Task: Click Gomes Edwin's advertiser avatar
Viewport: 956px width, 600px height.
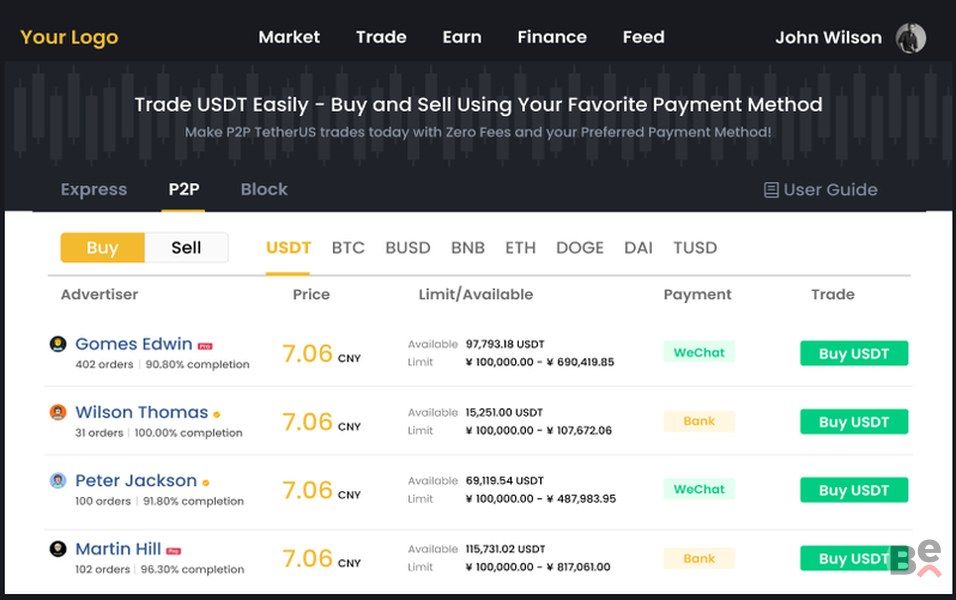Action: 58,344
